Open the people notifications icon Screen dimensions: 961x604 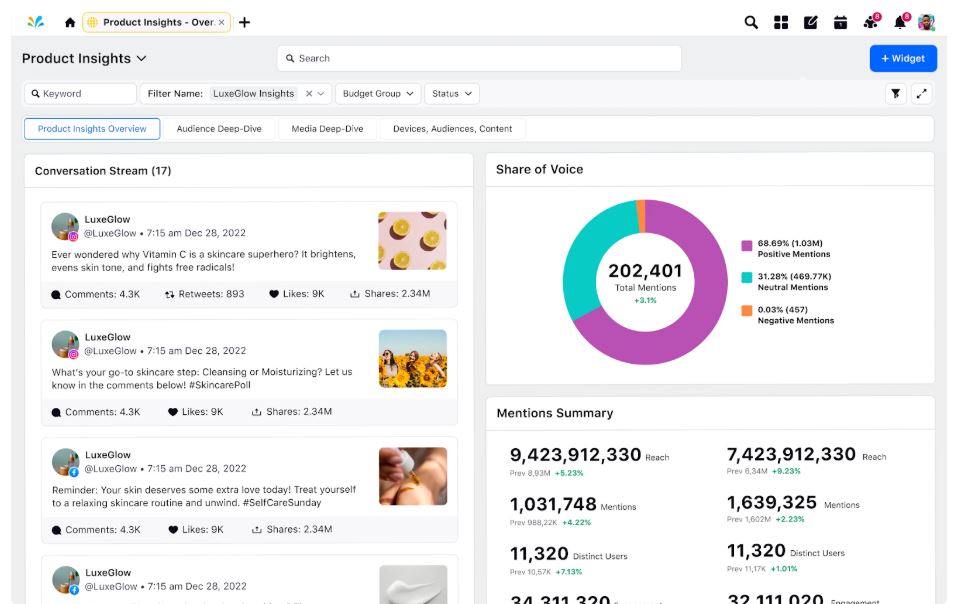point(871,22)
